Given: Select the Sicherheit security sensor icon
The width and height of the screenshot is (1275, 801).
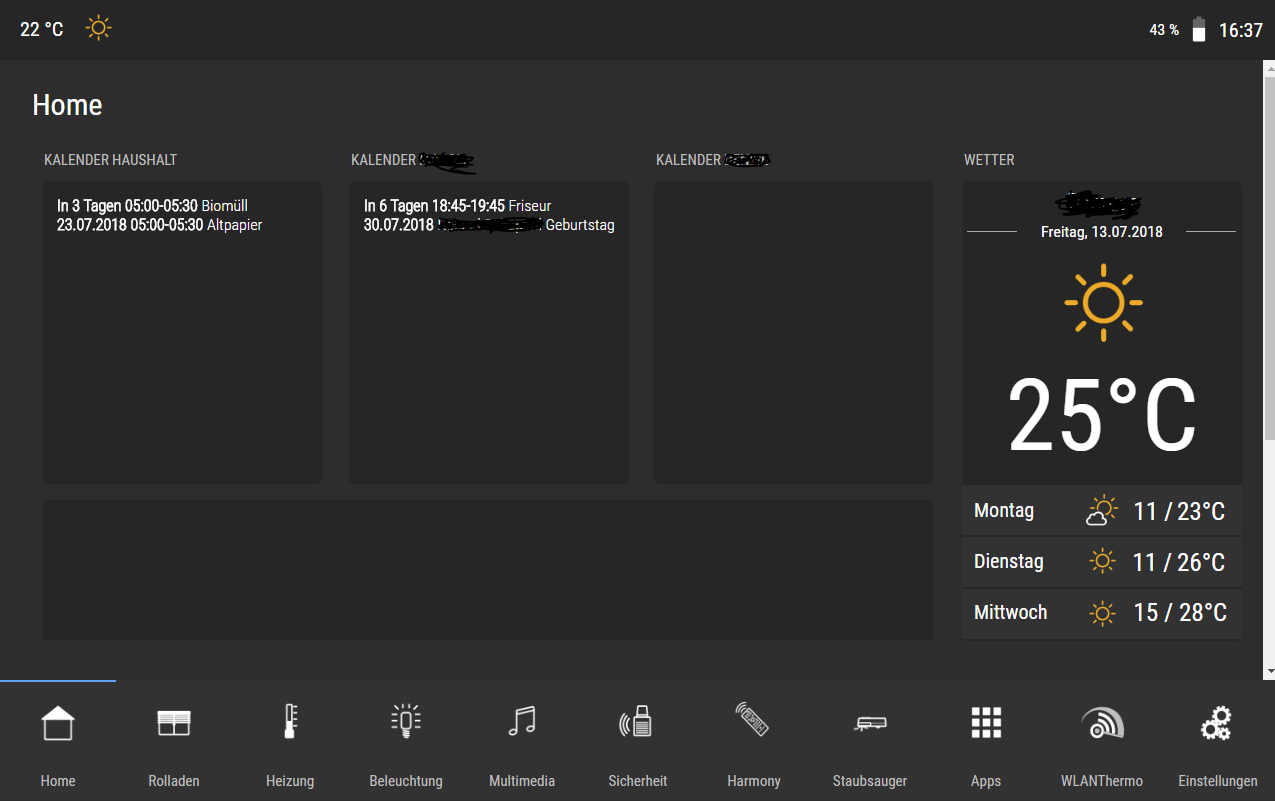Looking at the screenshot, I should click(x=637, y=721).
